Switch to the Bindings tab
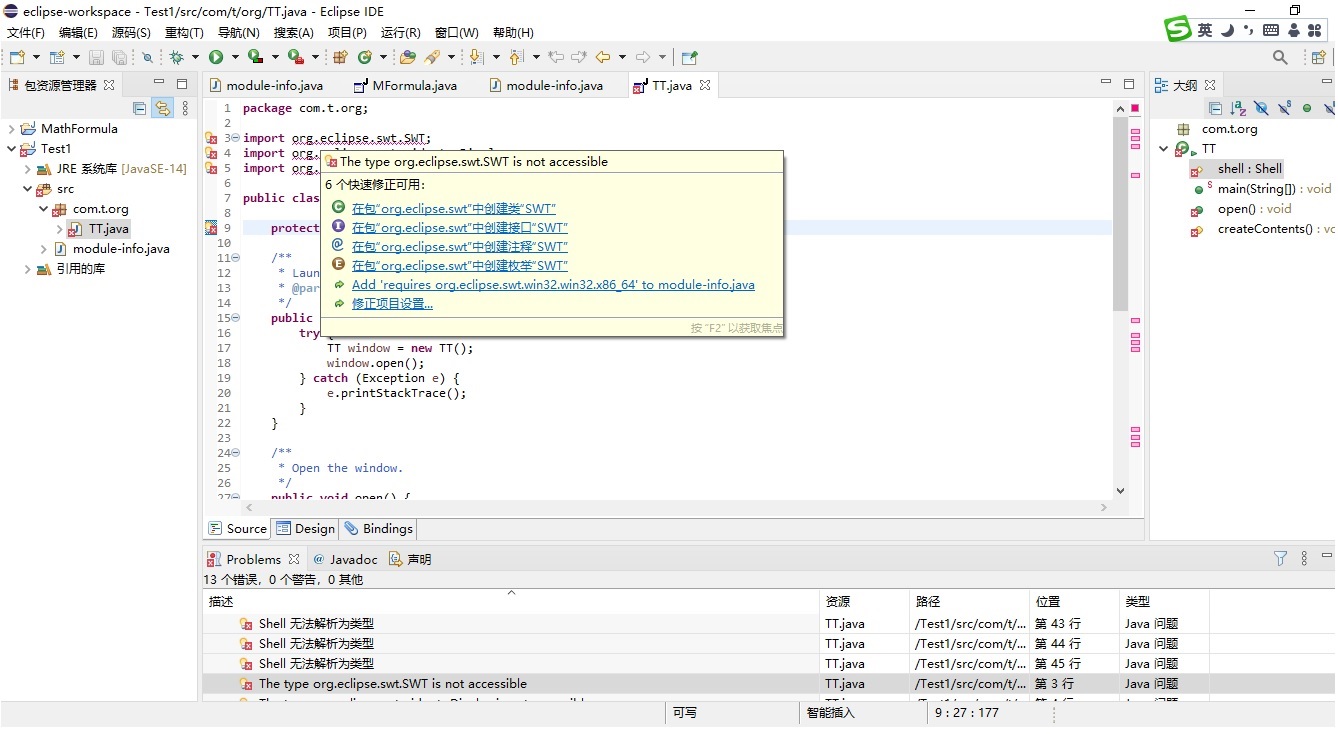1338x734 pixels. [378, 529]
